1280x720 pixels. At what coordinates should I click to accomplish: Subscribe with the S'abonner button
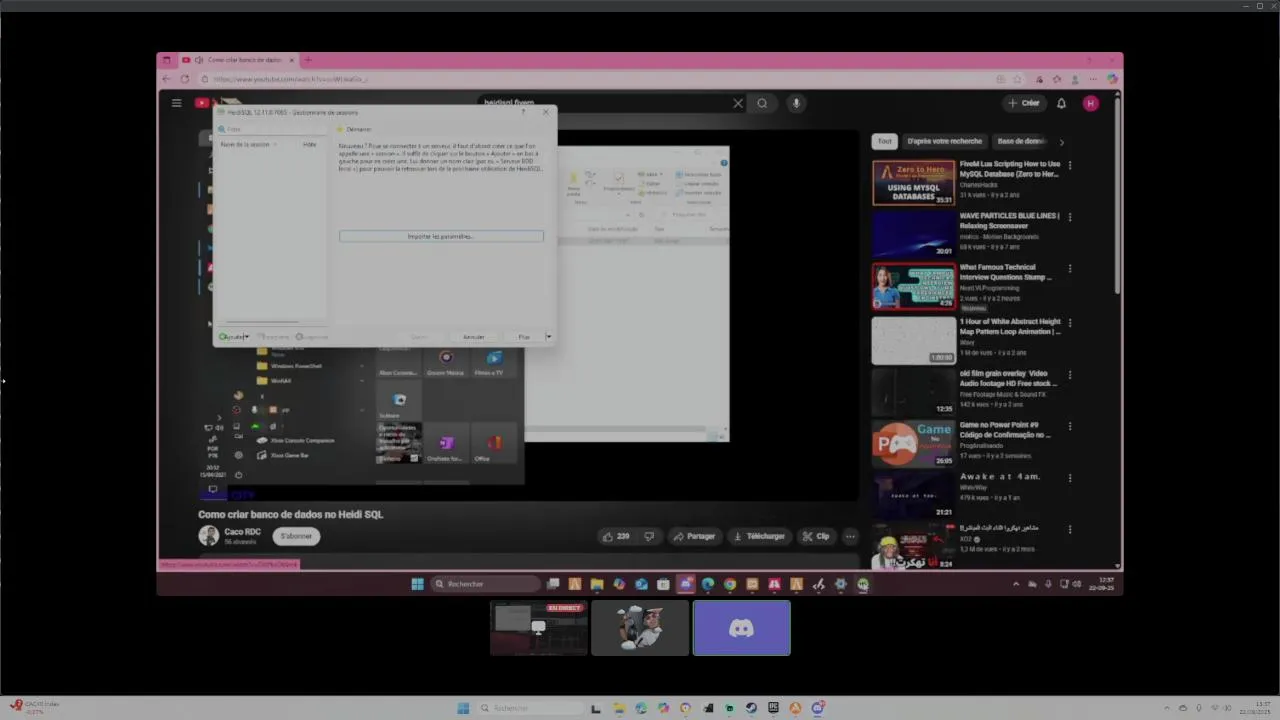(x=296, y=536)
